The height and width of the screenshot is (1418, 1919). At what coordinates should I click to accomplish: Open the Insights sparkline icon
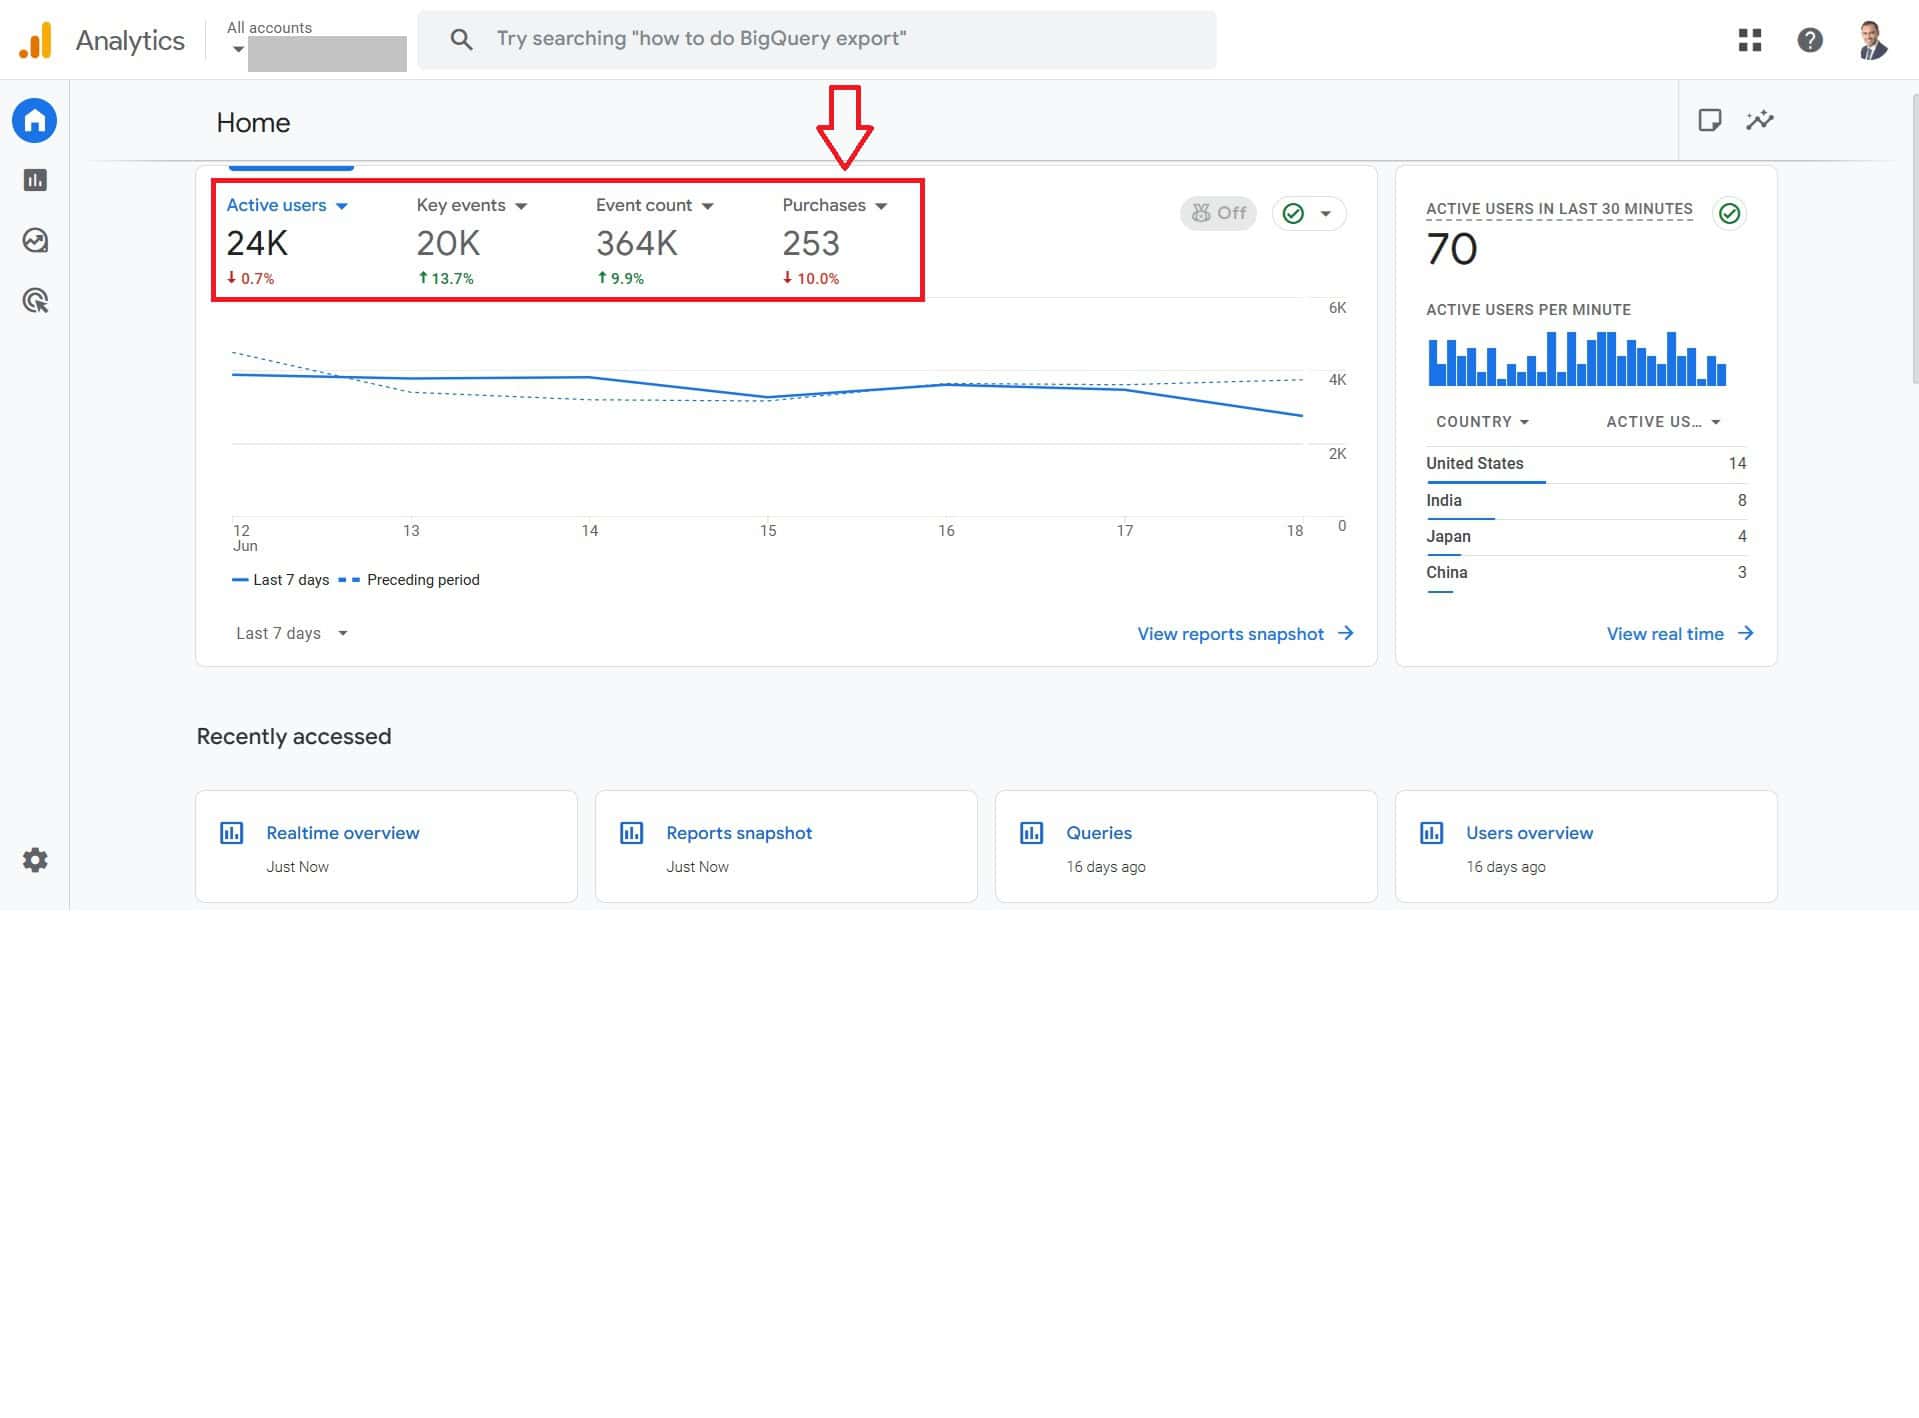[x=1759, y=121]
